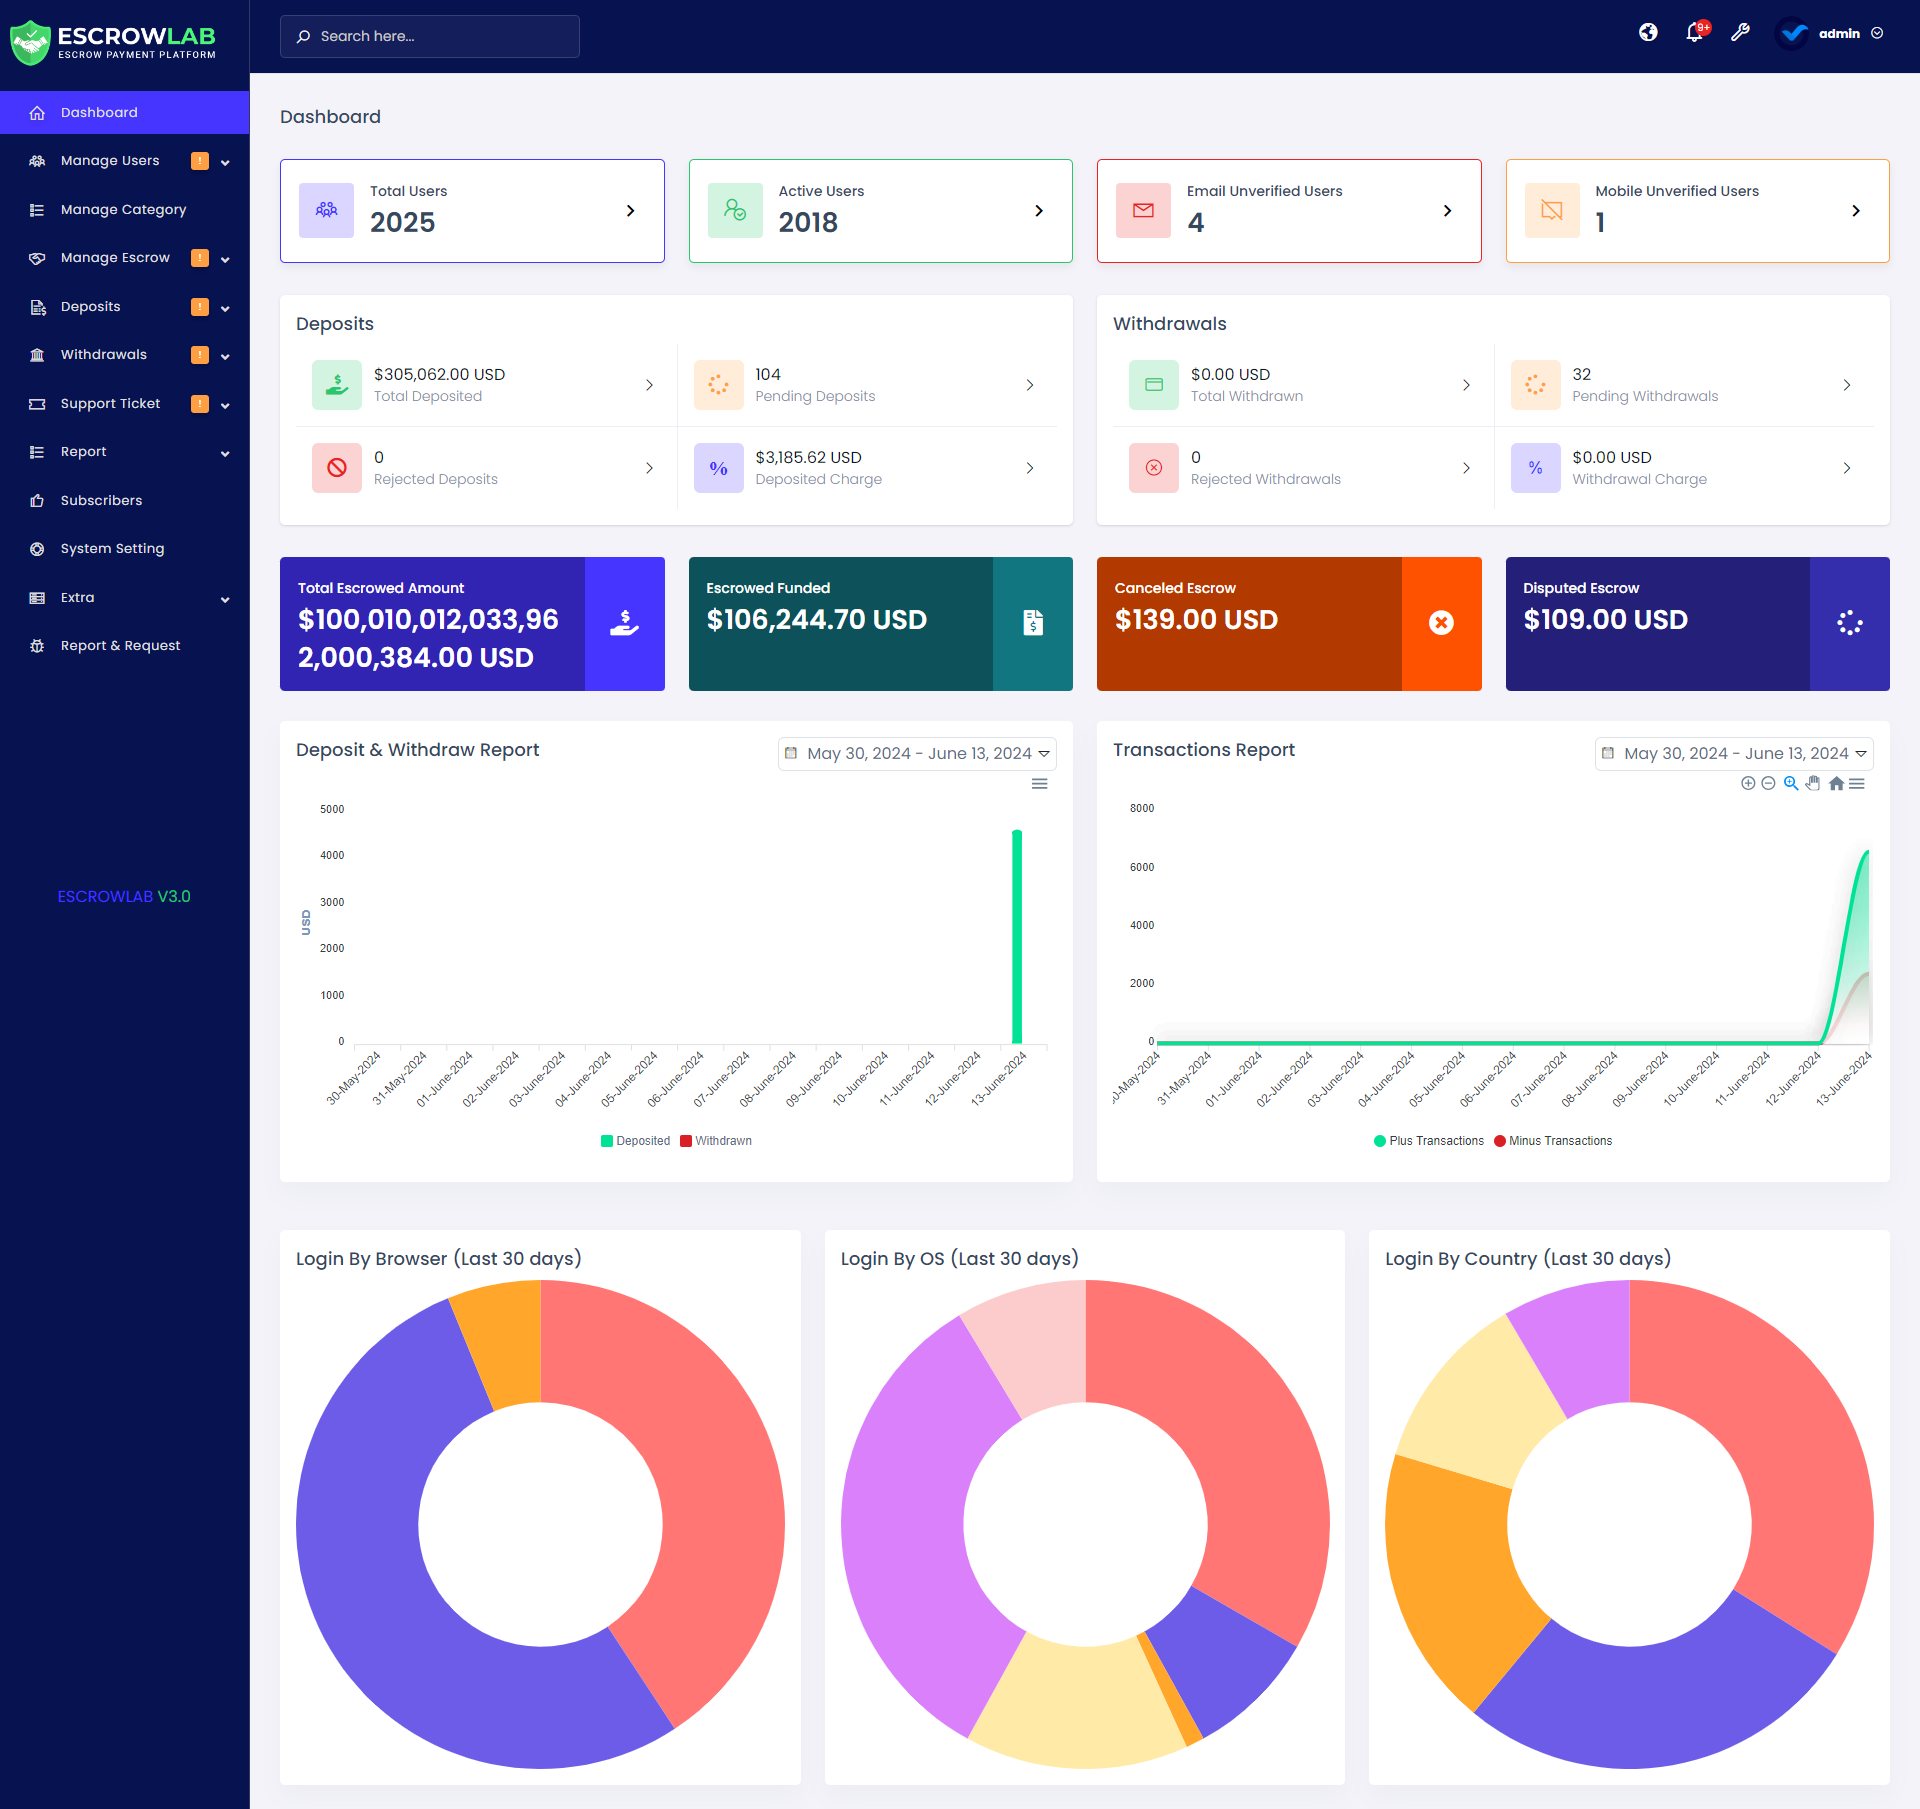Image resolution: width=1920 pixels, height=1809 pixels.
Task: Open Total Users details via arrow
Action: point(630,210)
